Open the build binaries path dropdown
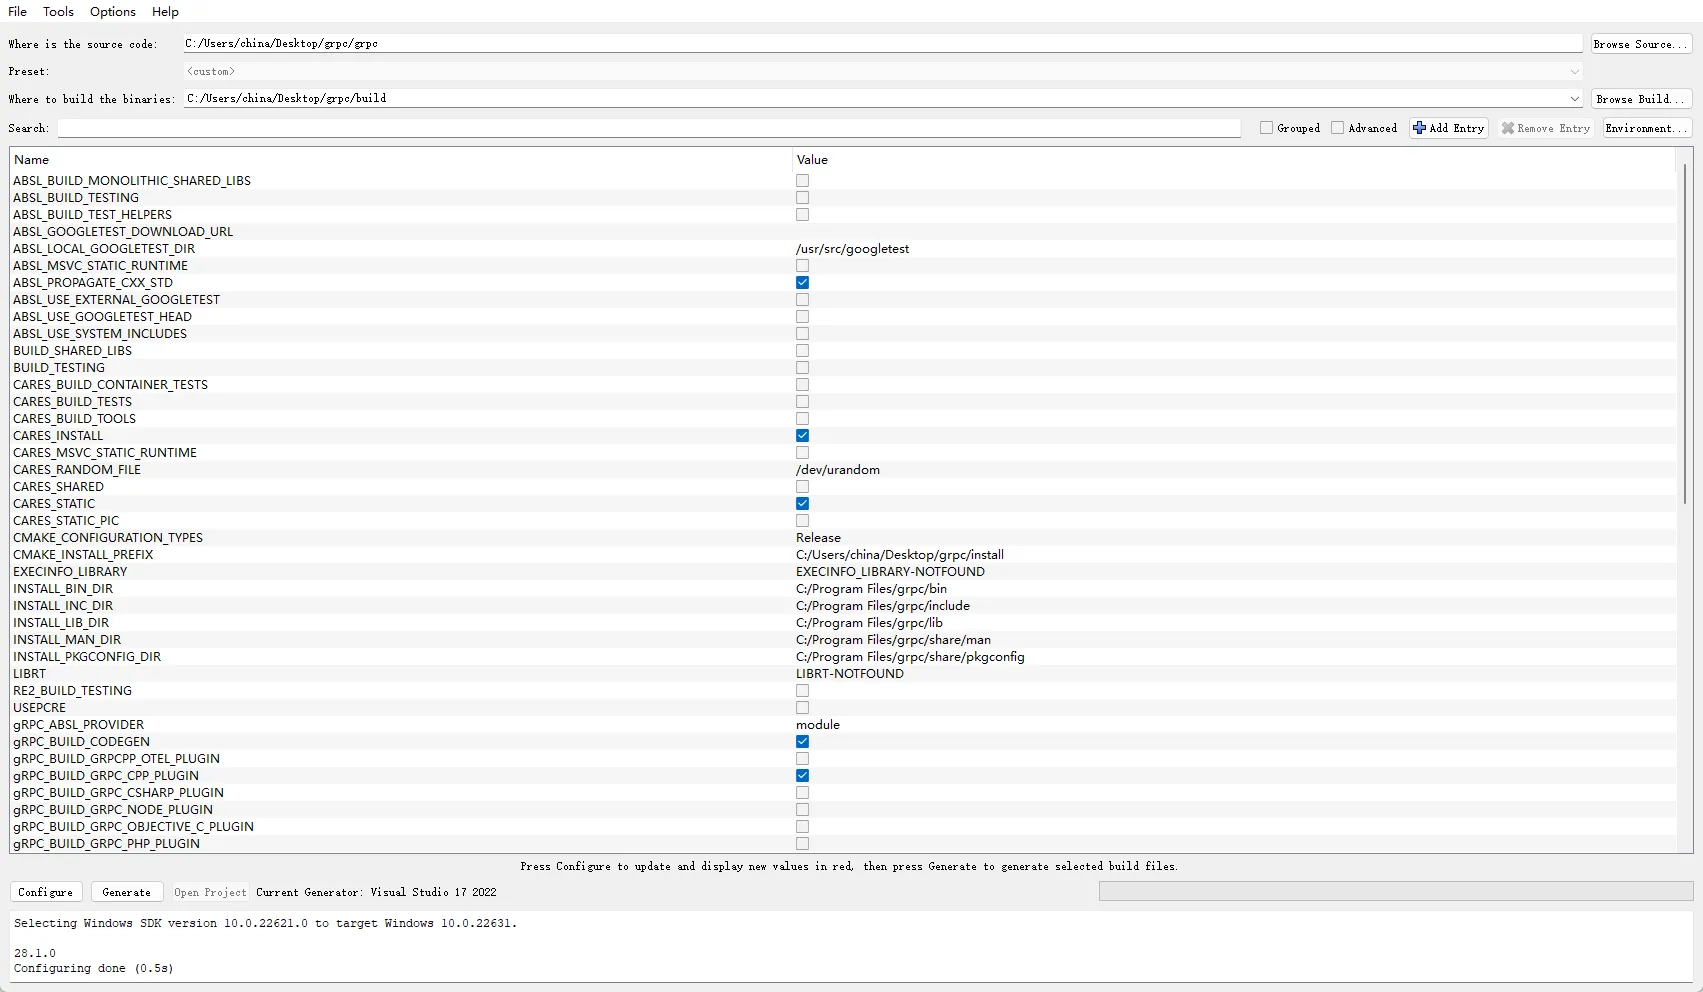The image size is (1703, 992). click(x=1575, y=99)
